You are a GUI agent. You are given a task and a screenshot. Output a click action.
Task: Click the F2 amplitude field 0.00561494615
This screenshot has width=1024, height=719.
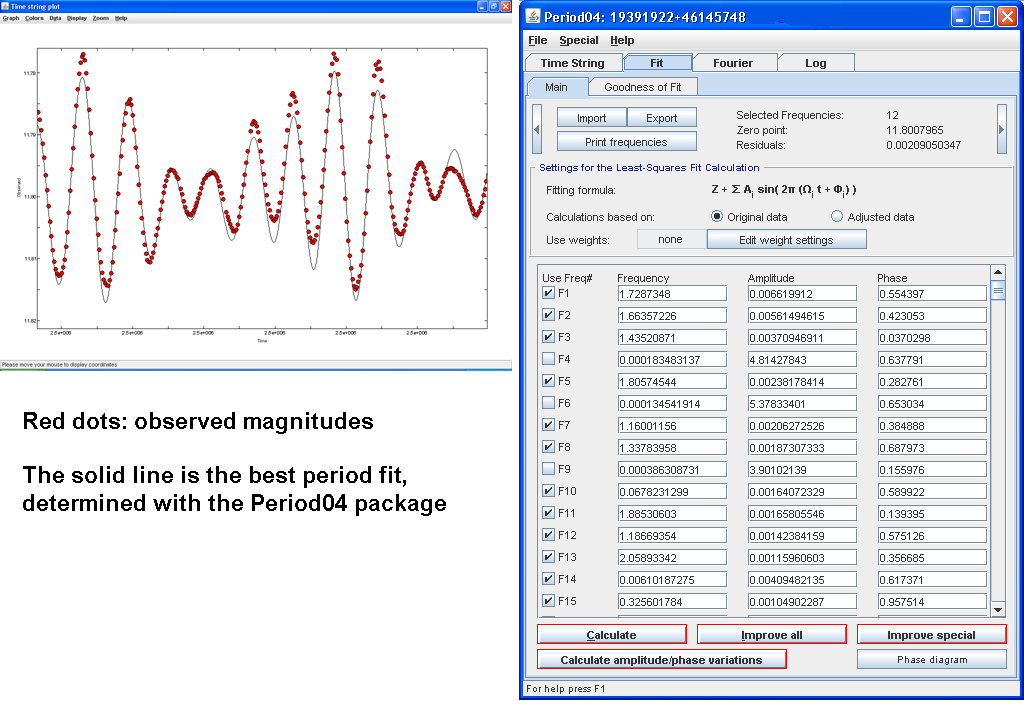click(x=802, y=315)
